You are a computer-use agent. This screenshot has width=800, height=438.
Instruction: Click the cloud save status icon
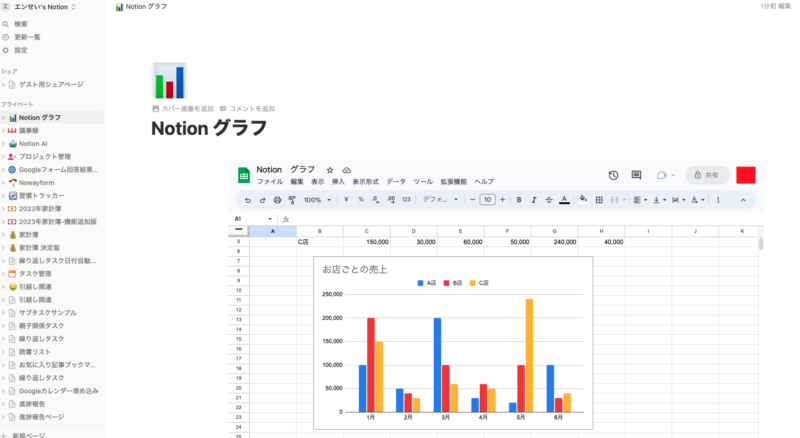coord(346,170)
